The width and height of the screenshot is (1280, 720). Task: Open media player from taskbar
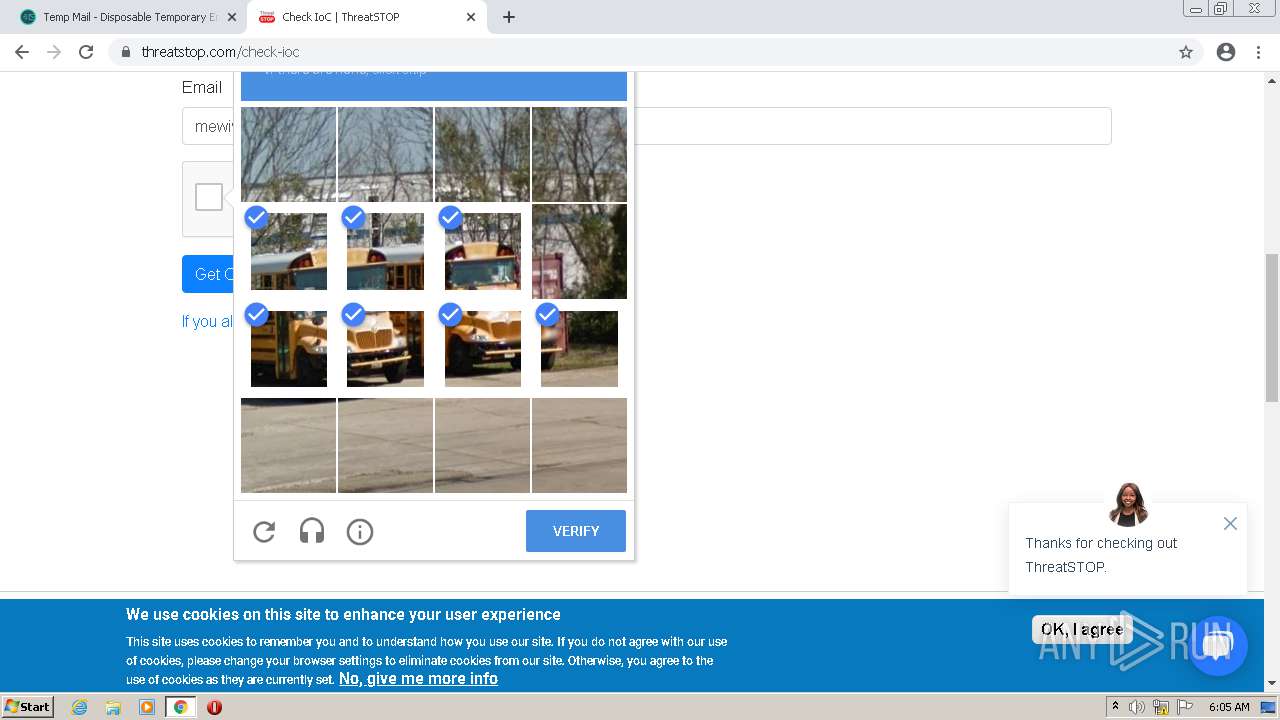tap(147, 707)
